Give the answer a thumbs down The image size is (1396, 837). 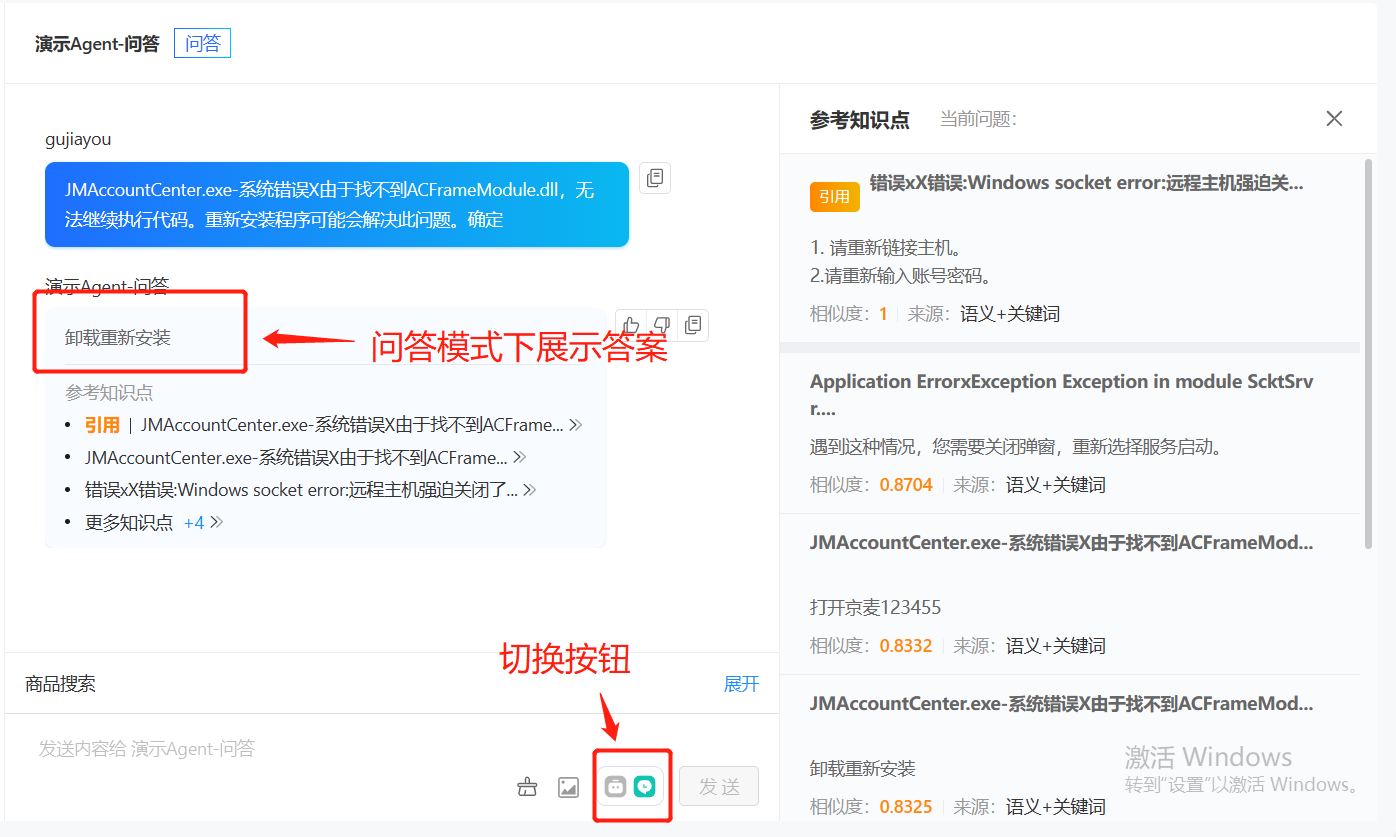pos(661,325)
